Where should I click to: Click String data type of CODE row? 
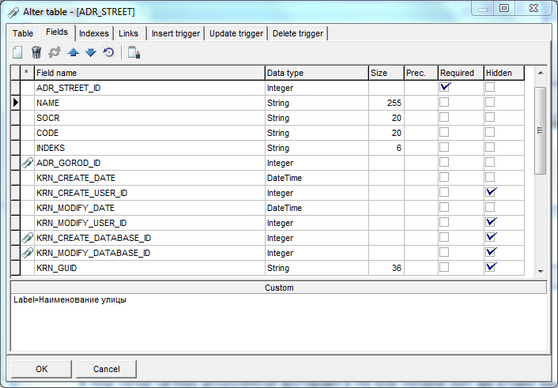click(278, 133)
